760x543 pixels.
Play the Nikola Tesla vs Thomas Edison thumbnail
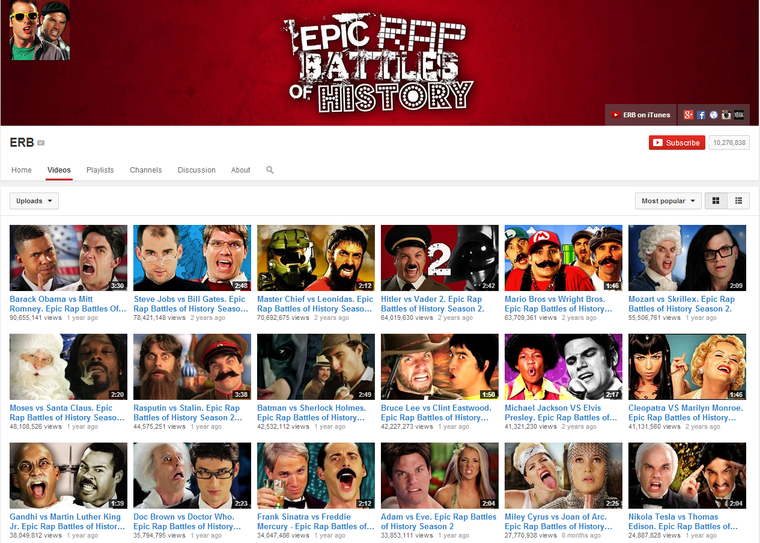[687, 475]
